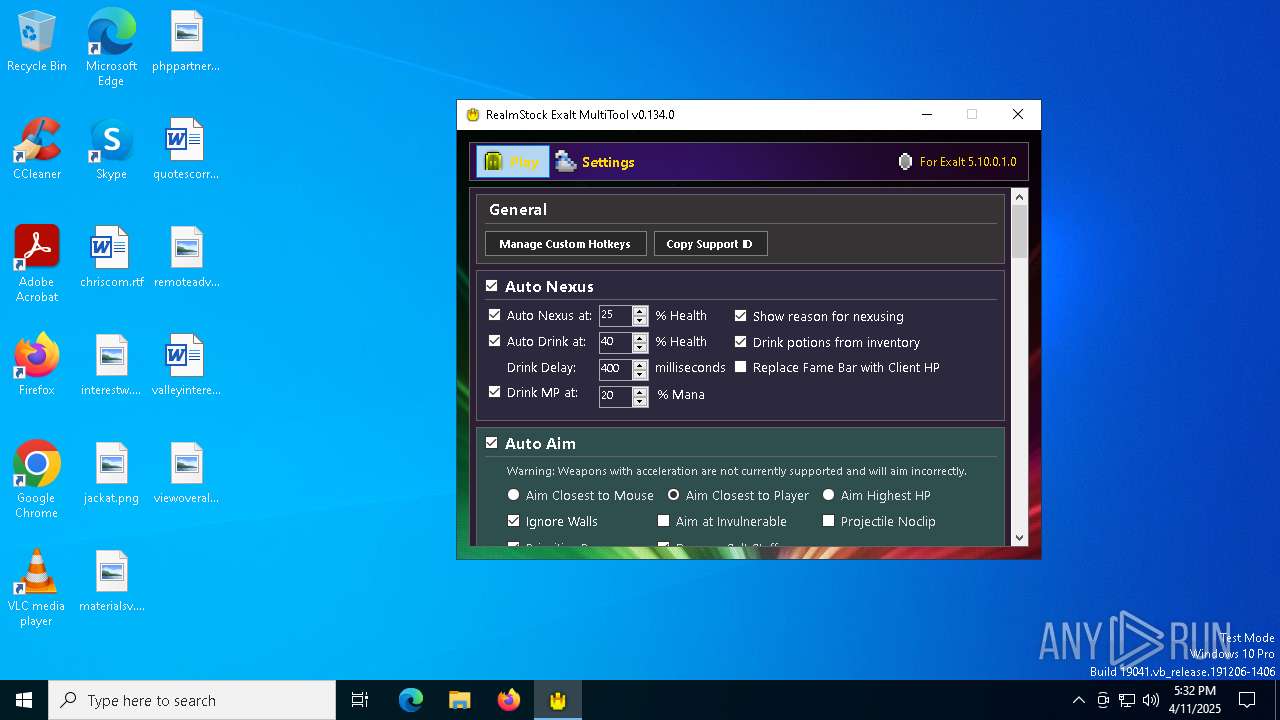Screen dimensions: 1280x720
Task: Toggle the Auto Nexus section checkbox
Action: tap(492, 286)
